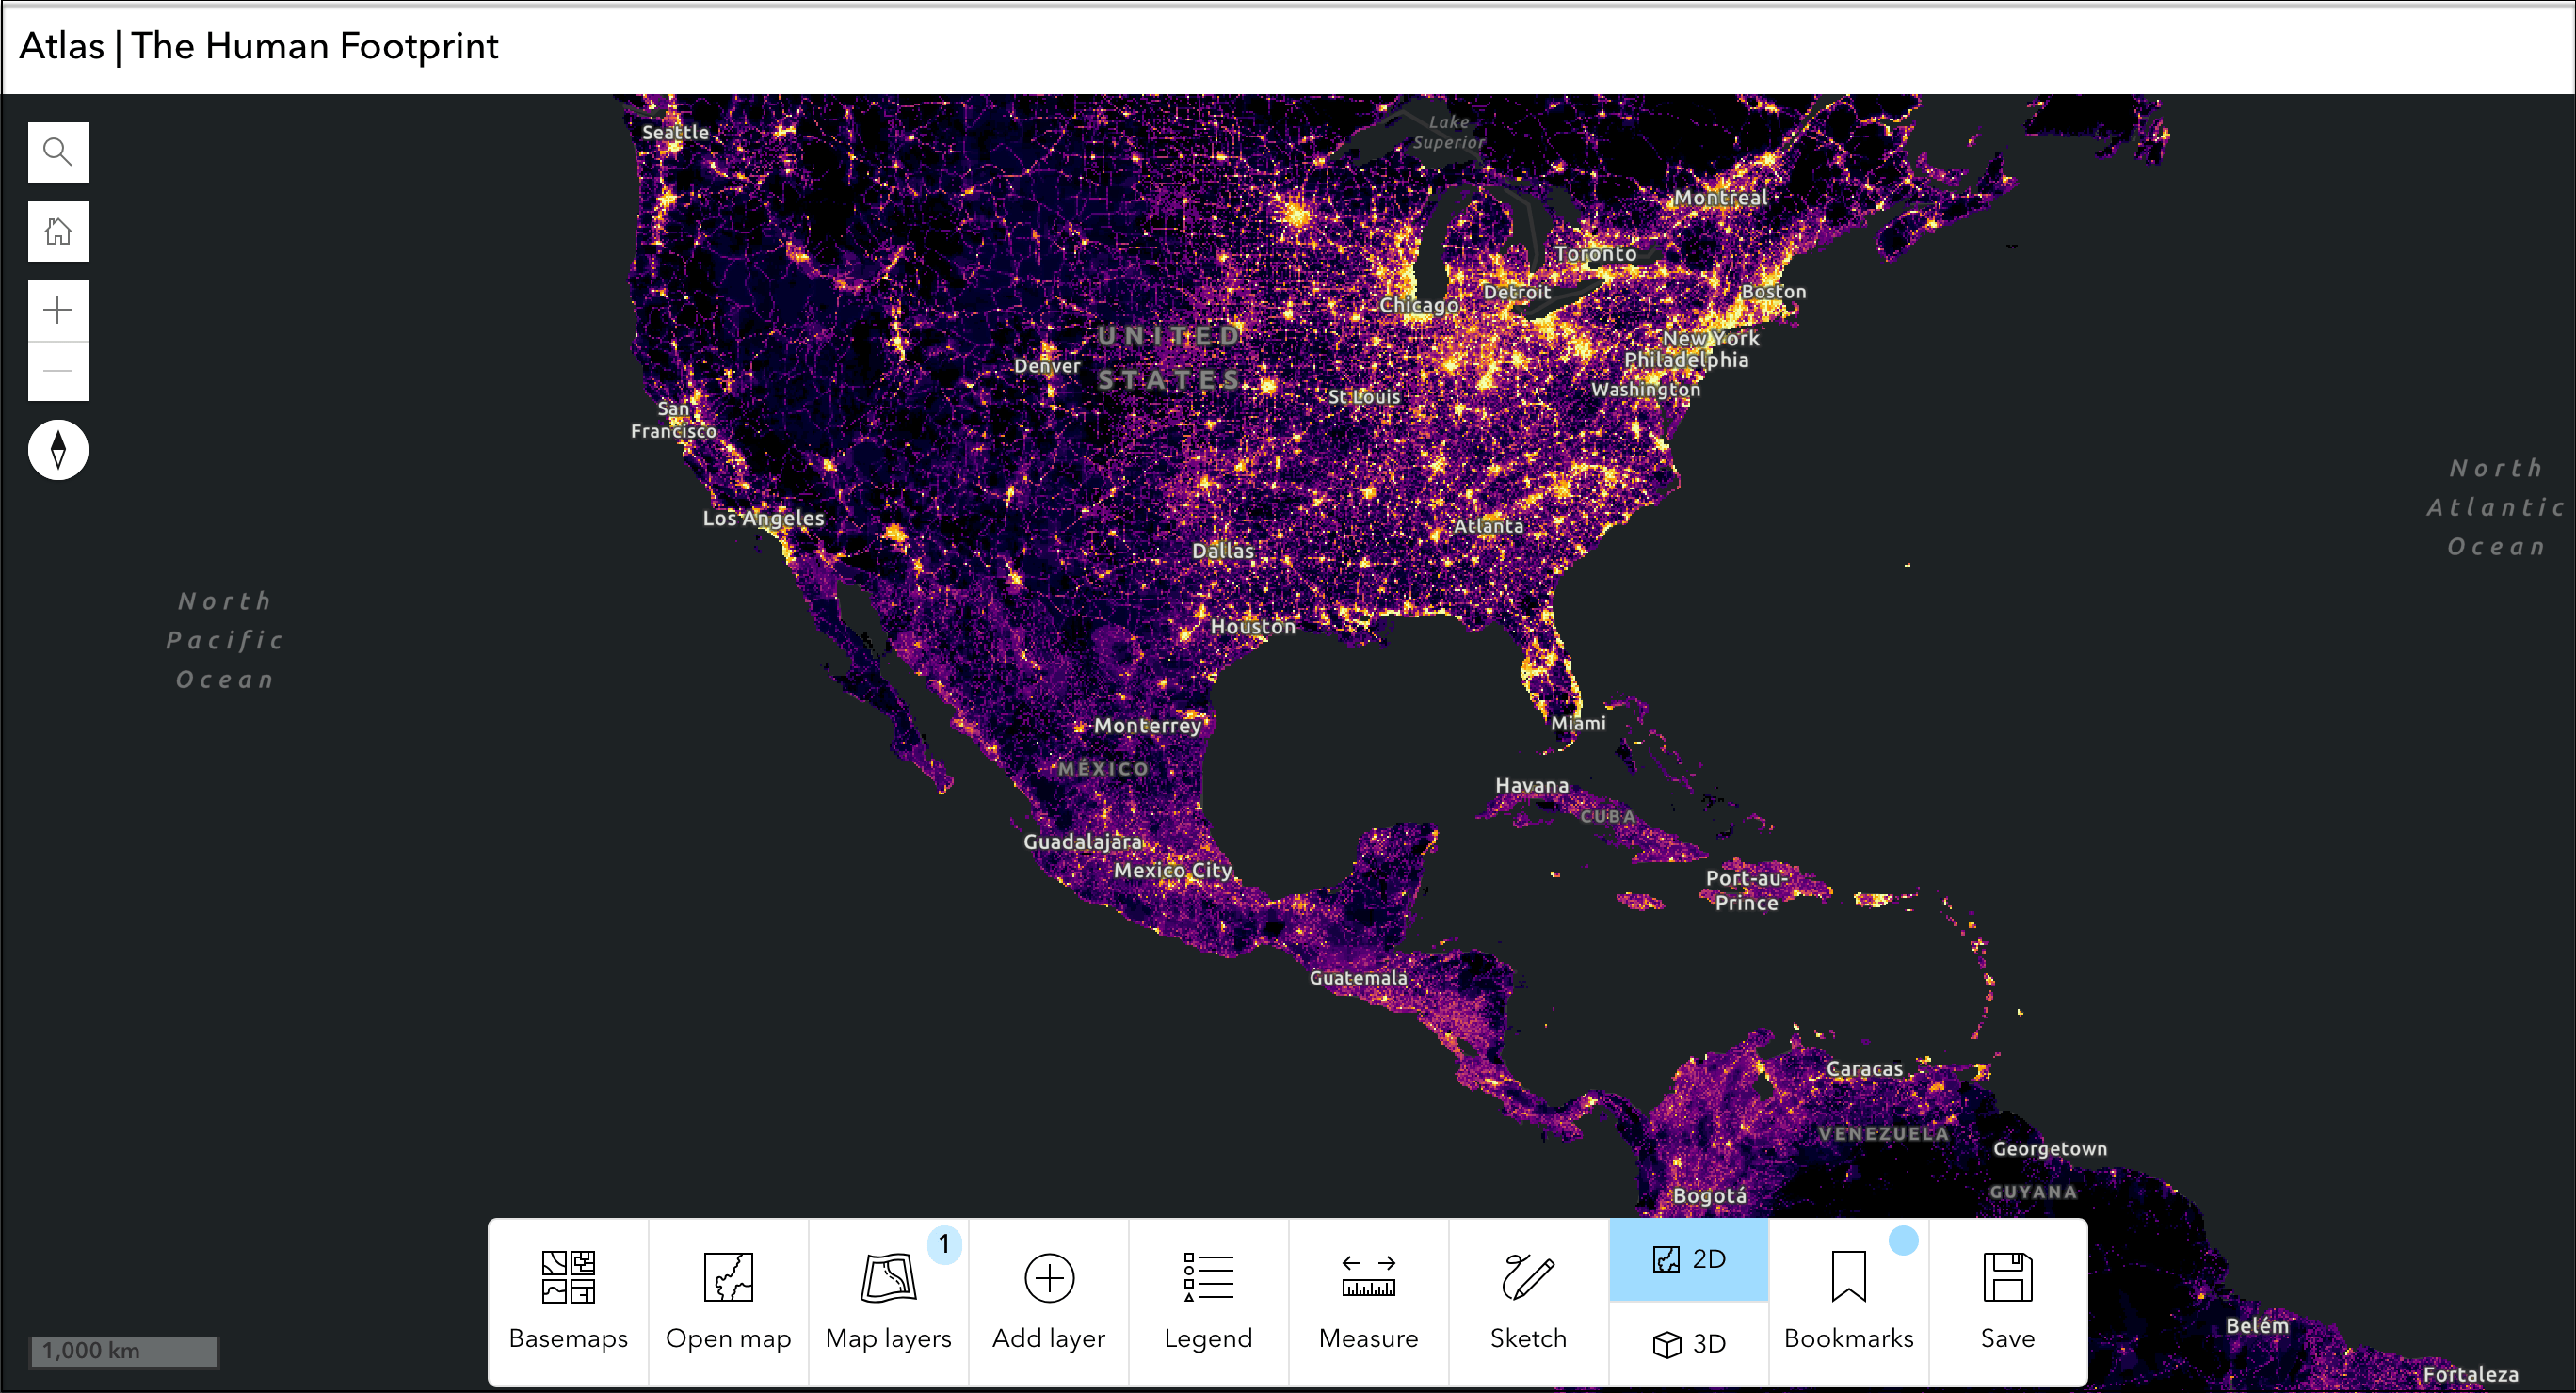This screenshot has height=1393, width=2576.
Task: Click the 1,000 km scale bar
Action: (124, 1351)
